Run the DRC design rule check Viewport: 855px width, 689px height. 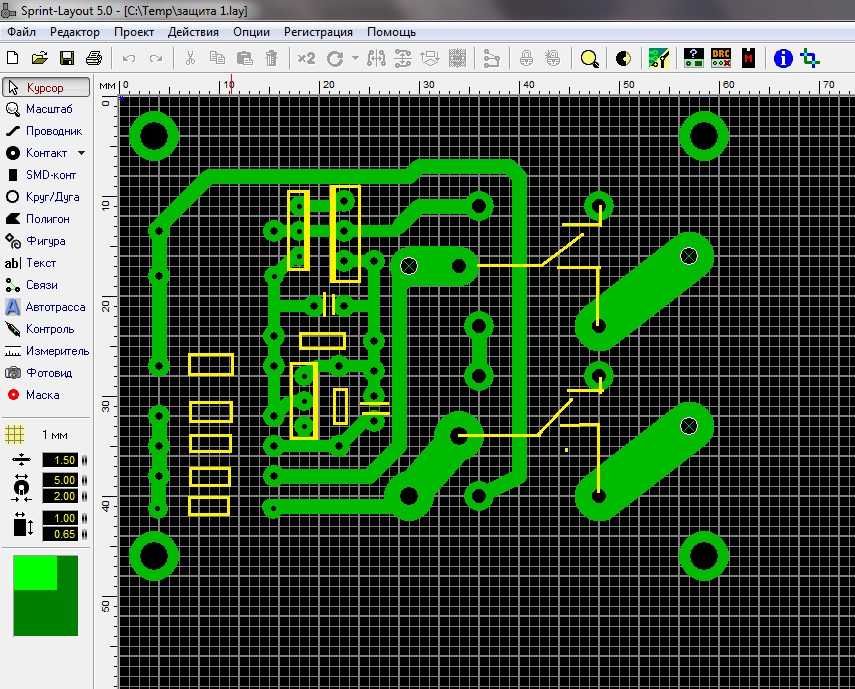(x=721, y=58)
